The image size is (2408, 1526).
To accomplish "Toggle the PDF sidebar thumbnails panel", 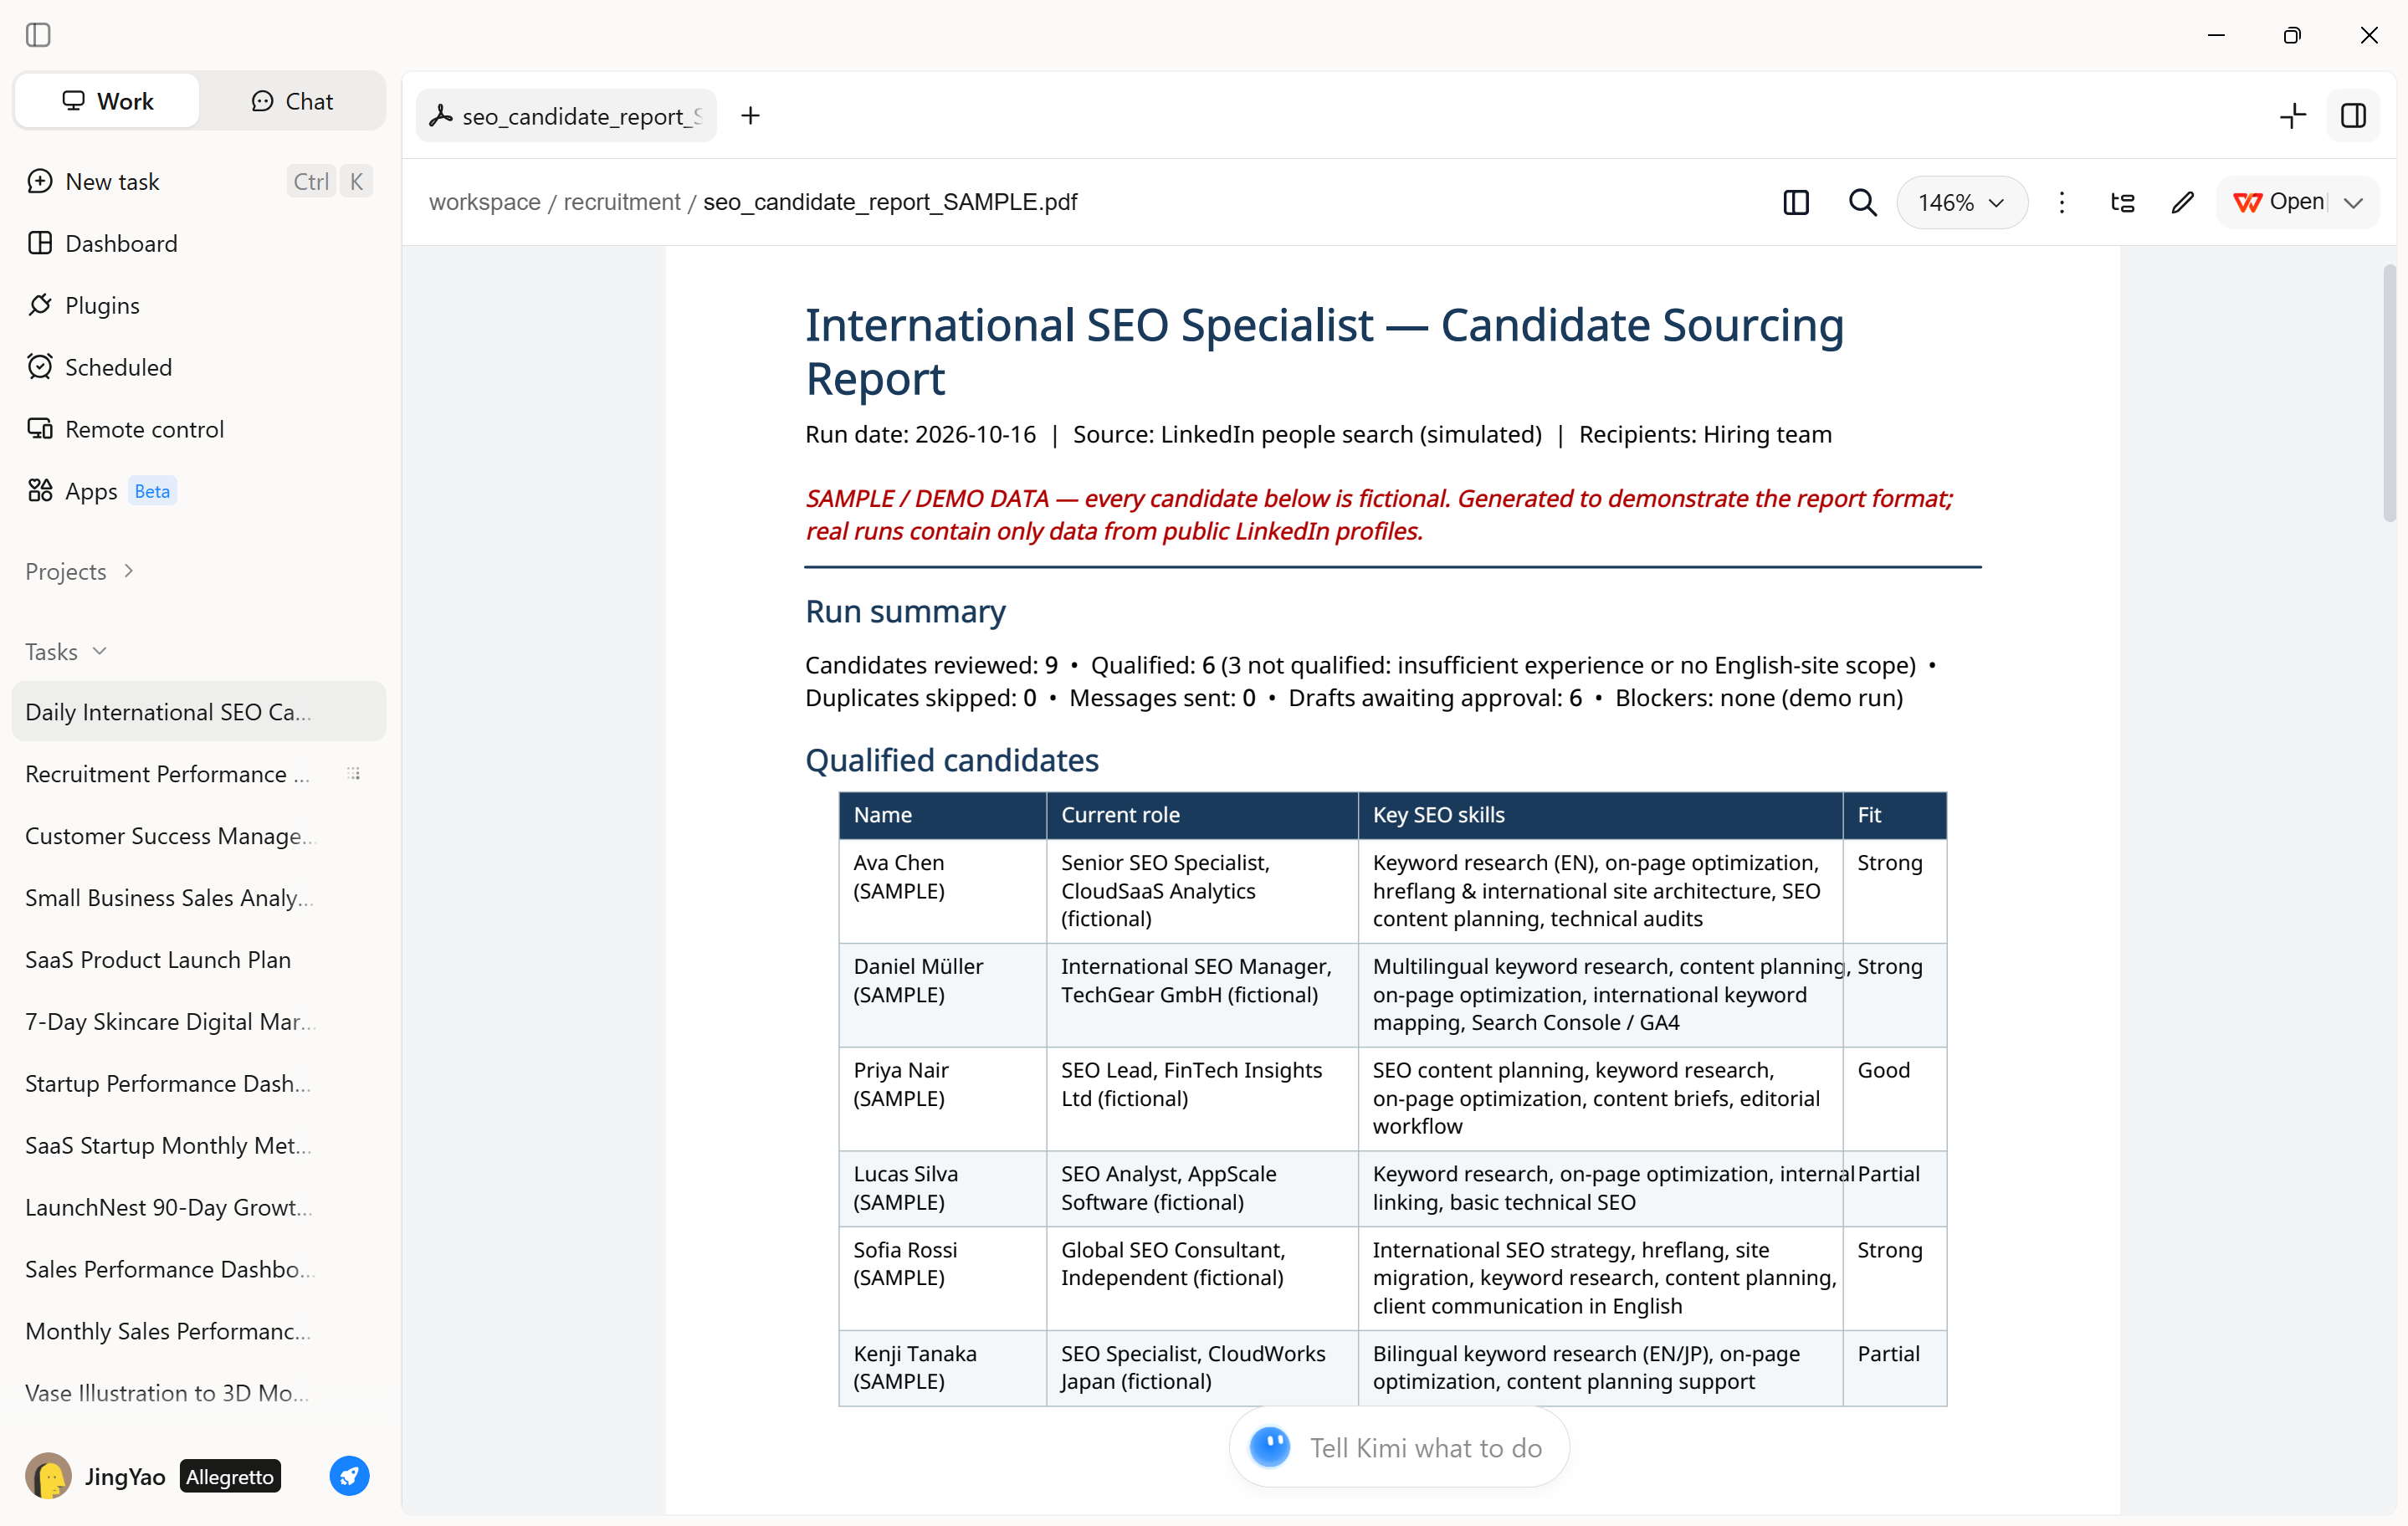I will pyautogui.click(x=1796, y=202).
